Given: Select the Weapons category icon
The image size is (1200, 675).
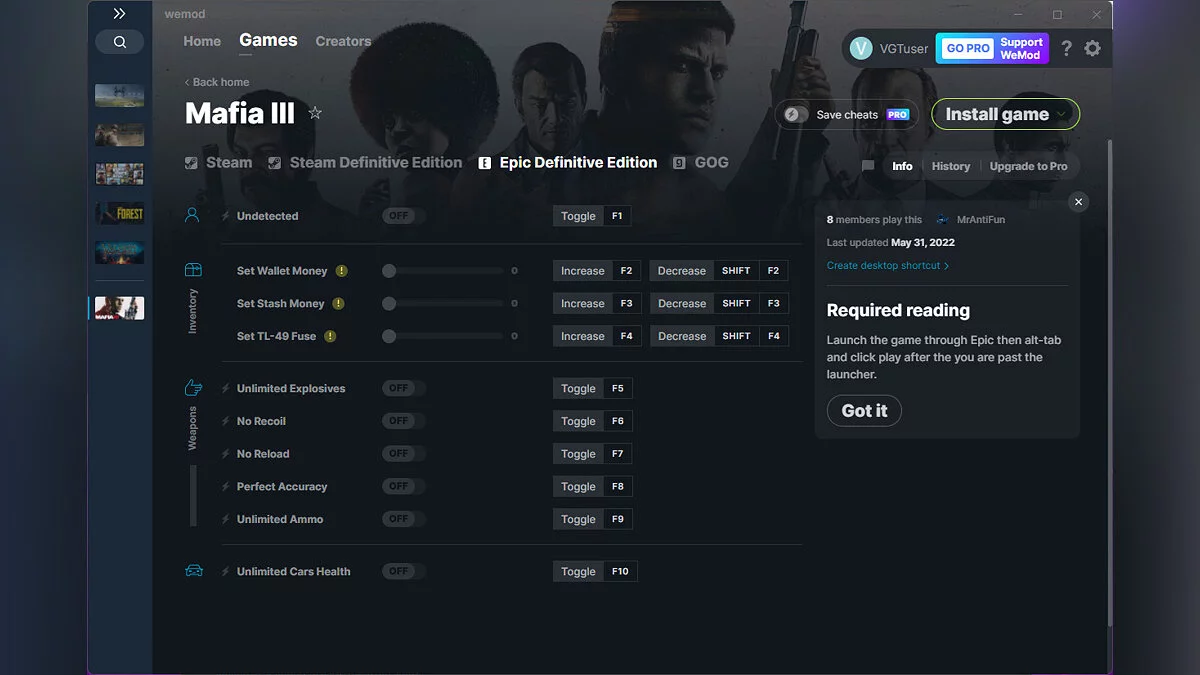Looking at the screenshot, I should [x=193, y=385].
